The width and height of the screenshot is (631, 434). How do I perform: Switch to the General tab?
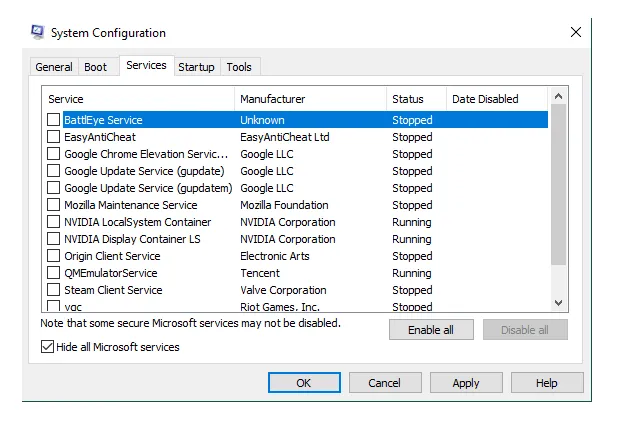pyautogui.click(x=54, y=67)
